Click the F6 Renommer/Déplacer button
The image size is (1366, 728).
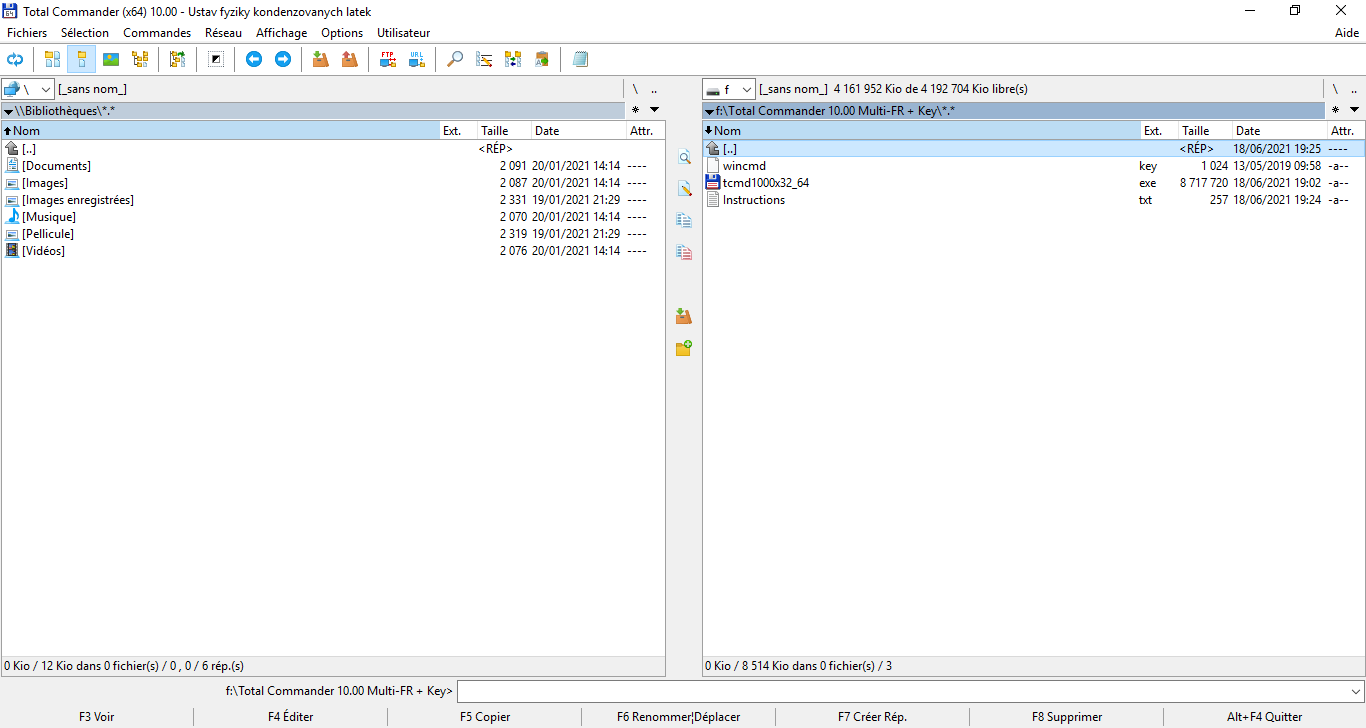coord(679,717)
